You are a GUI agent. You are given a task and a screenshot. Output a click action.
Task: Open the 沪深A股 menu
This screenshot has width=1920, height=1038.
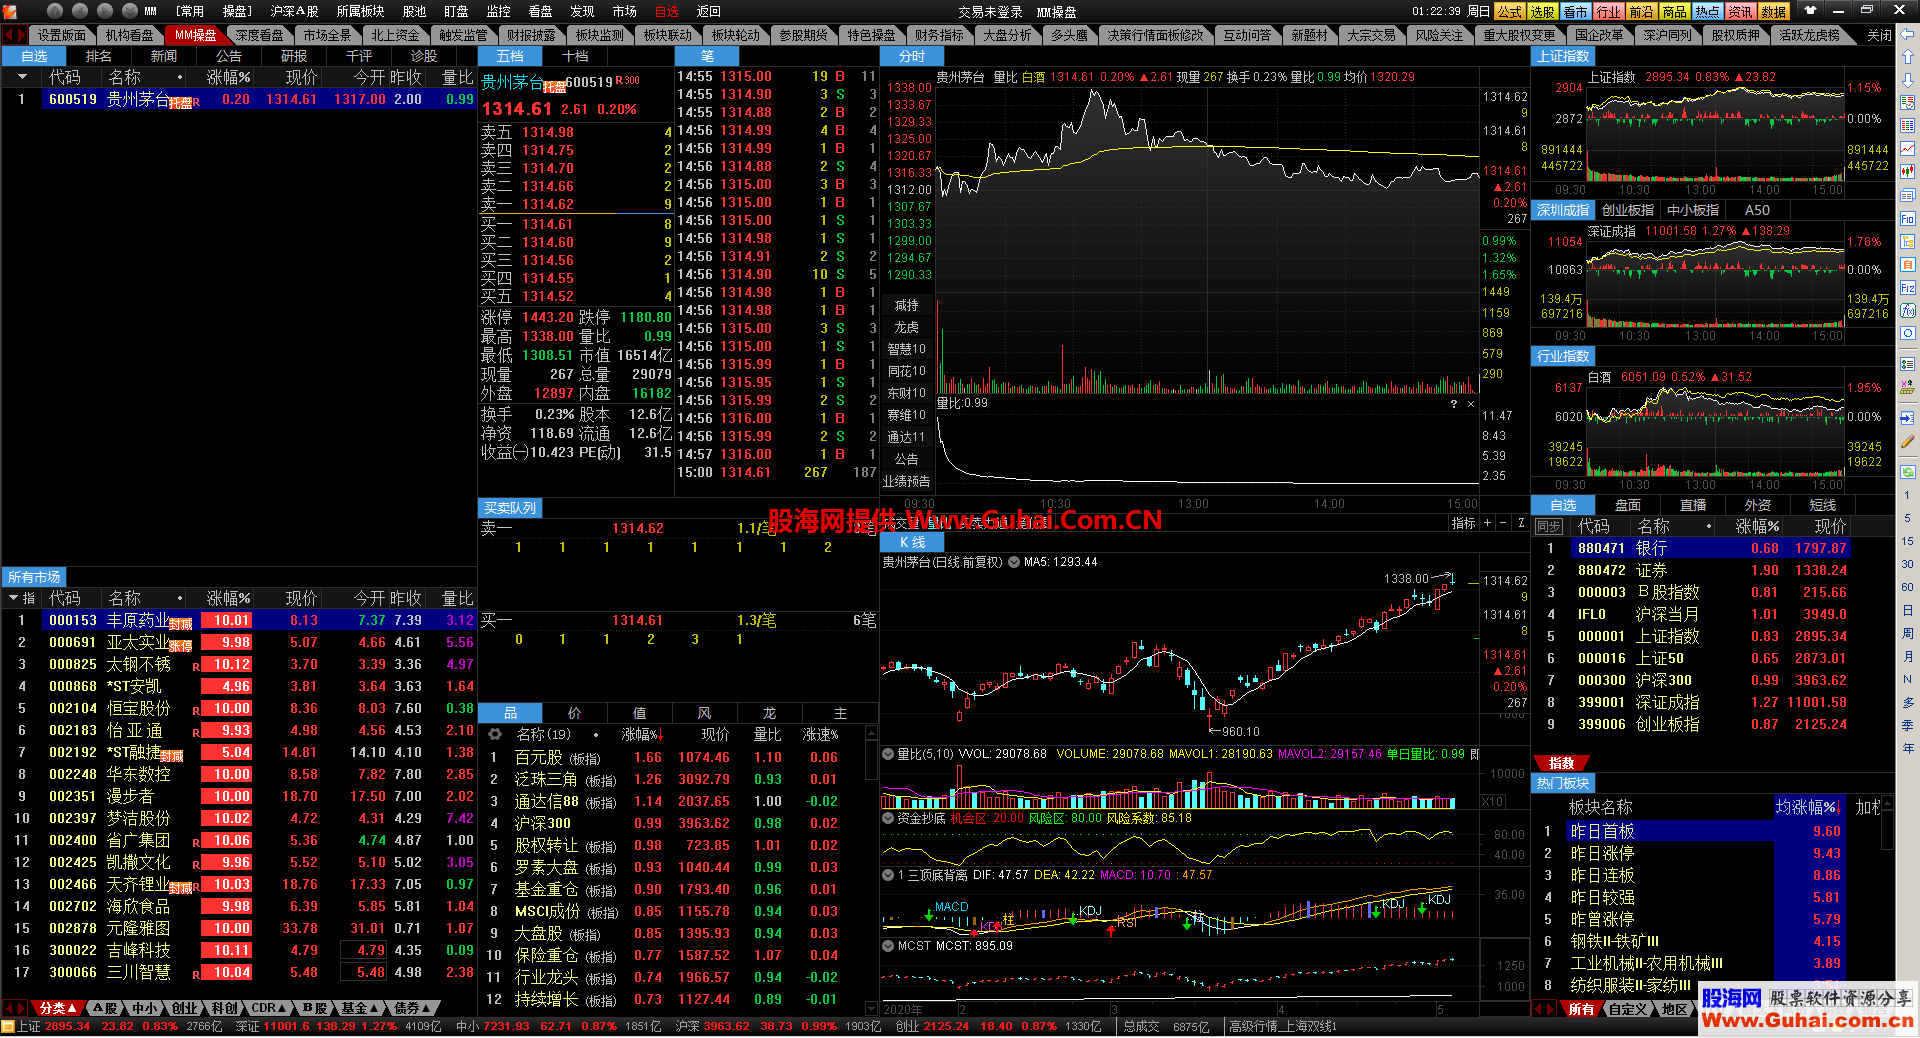tap(294, 11)
